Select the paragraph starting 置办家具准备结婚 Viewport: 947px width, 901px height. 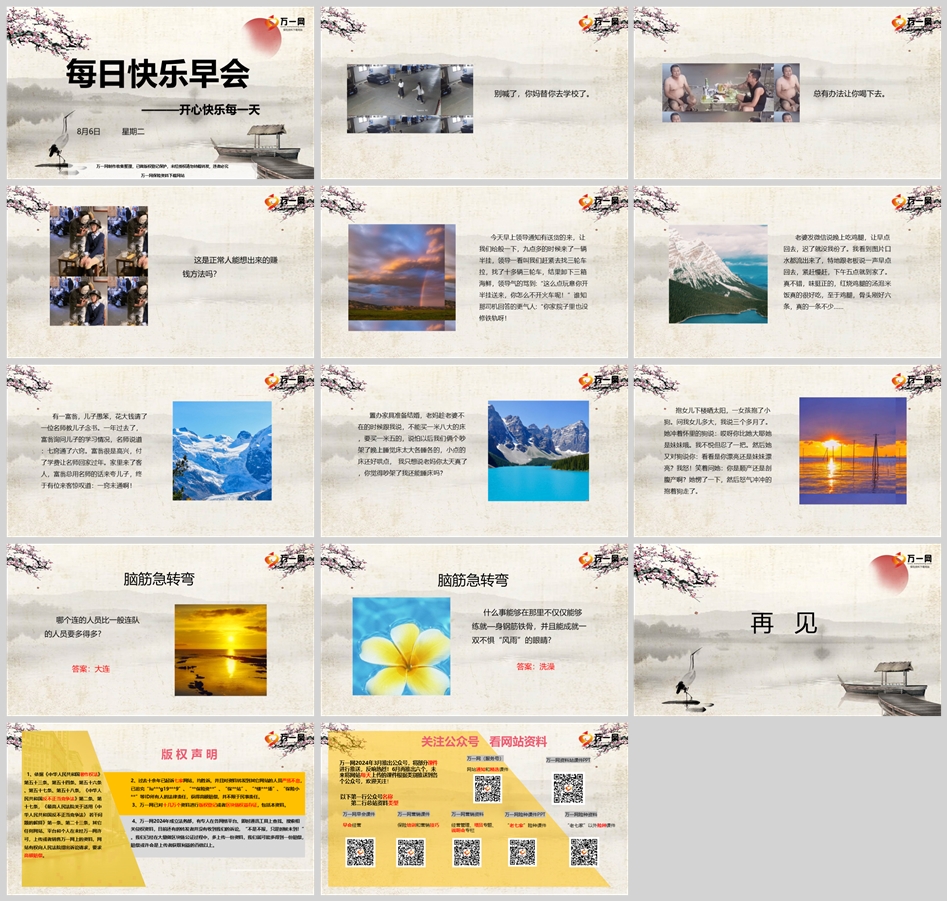412,444
